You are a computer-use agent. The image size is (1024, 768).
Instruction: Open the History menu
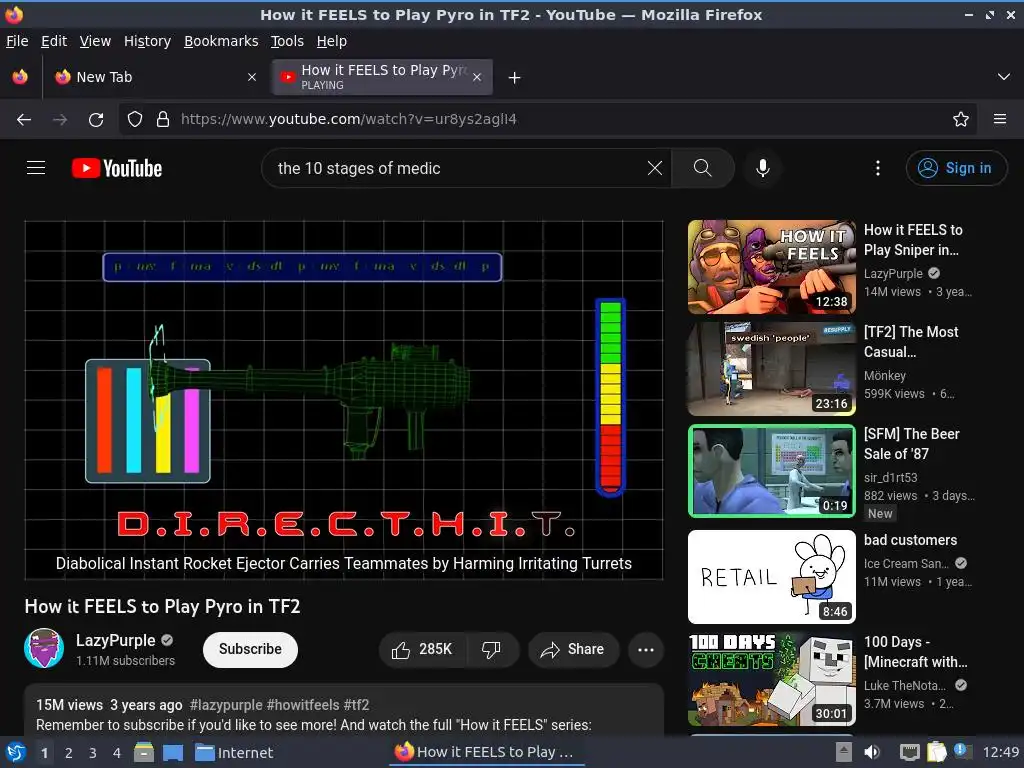coord(147,41)
